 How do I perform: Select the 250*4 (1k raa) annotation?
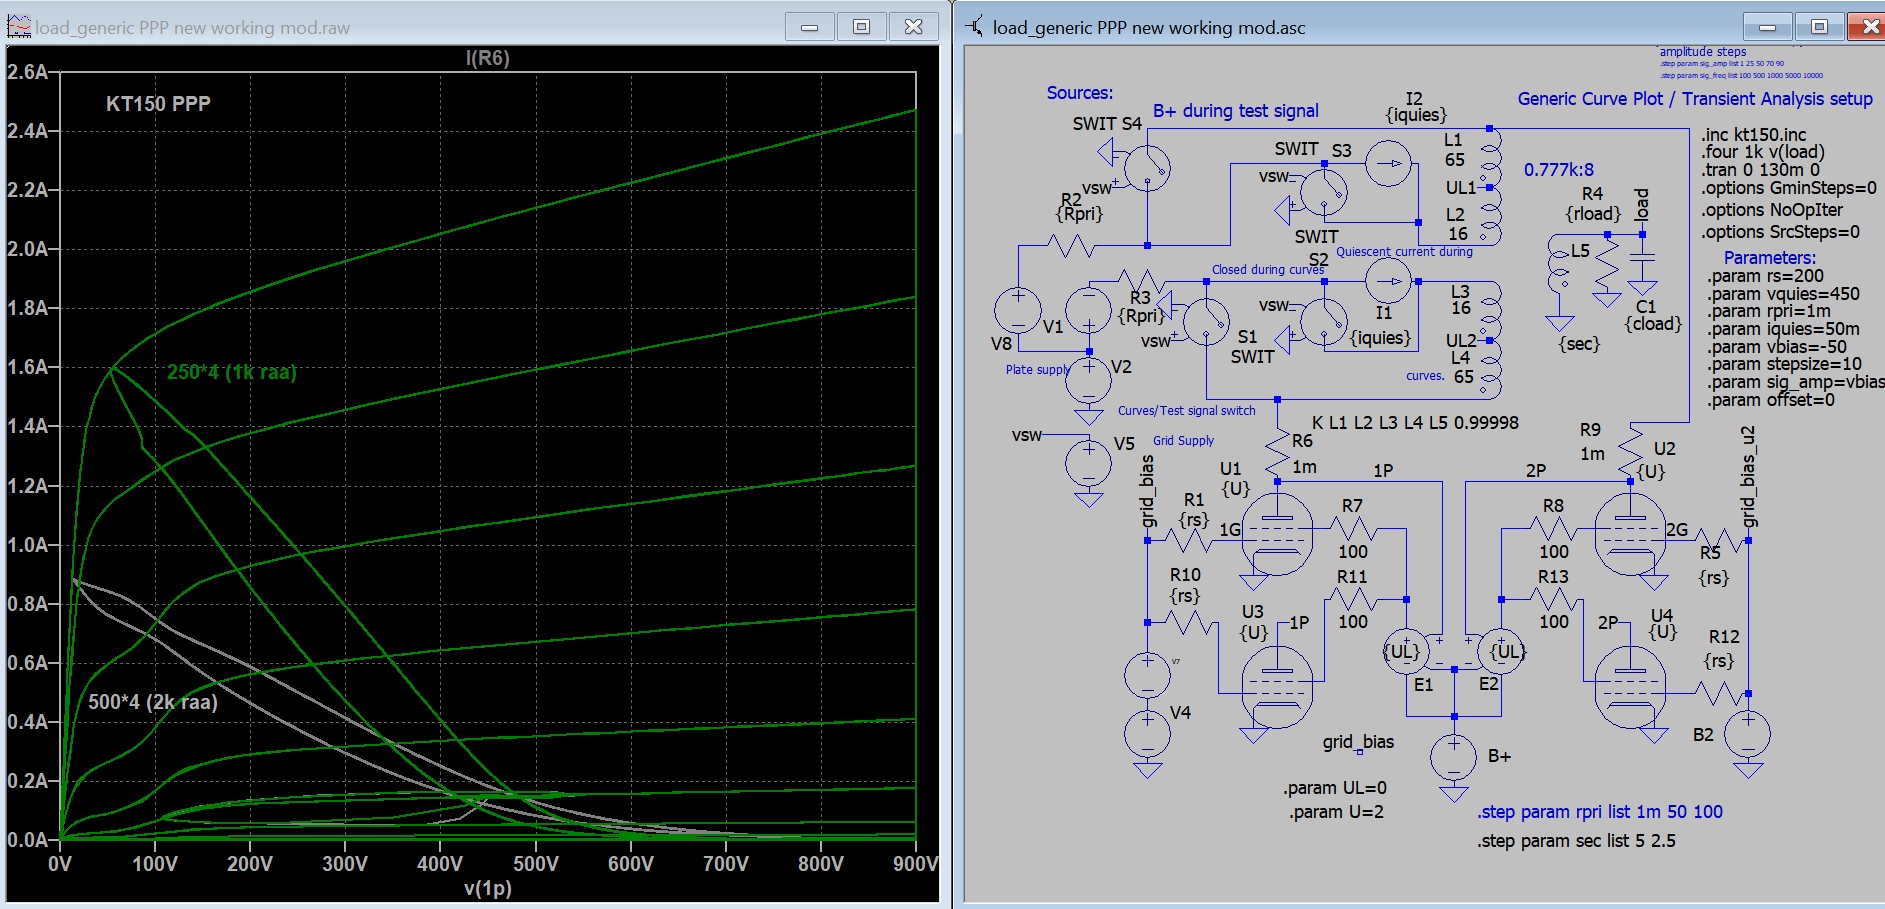(231, 372)
